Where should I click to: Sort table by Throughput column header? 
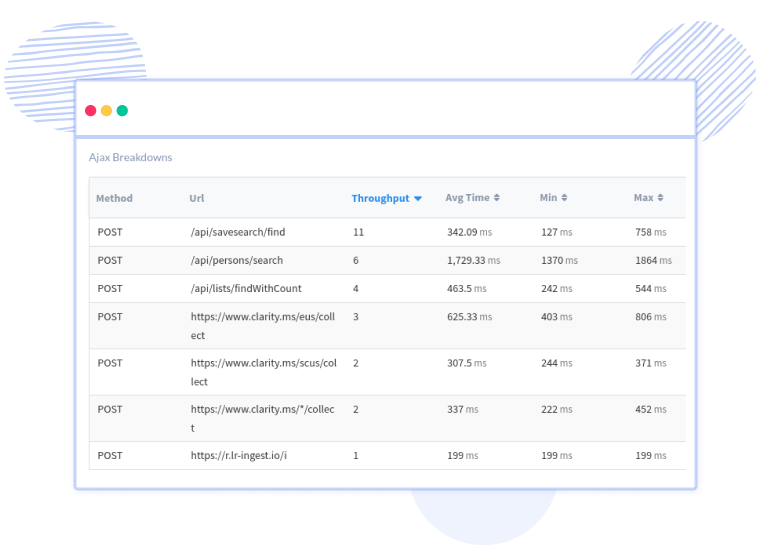[x=380, y=198]
